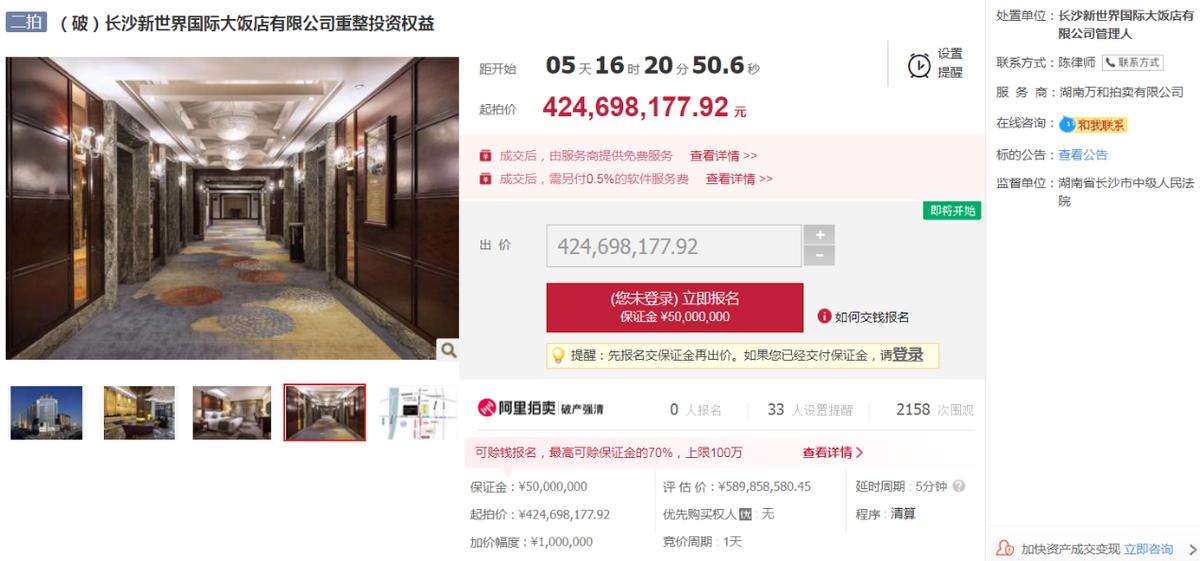Click the info icon beside 如何交钱报名
1200x561 pixels.
[x=824, y=316]
